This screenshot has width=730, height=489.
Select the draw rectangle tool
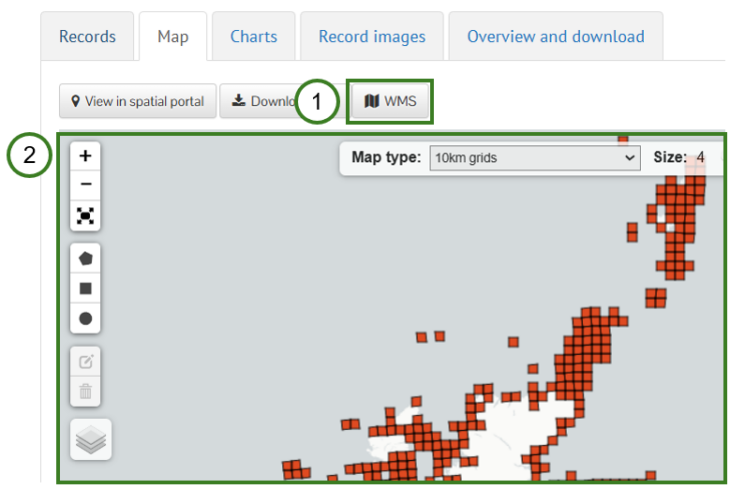coord(85,288)
